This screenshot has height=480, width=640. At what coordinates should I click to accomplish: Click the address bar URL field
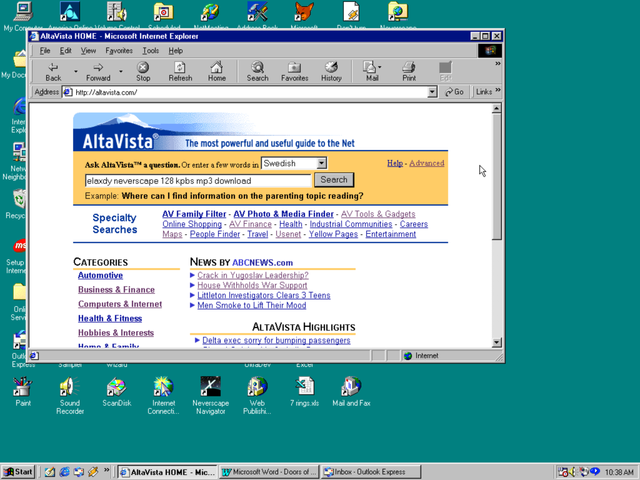(245, 92)
